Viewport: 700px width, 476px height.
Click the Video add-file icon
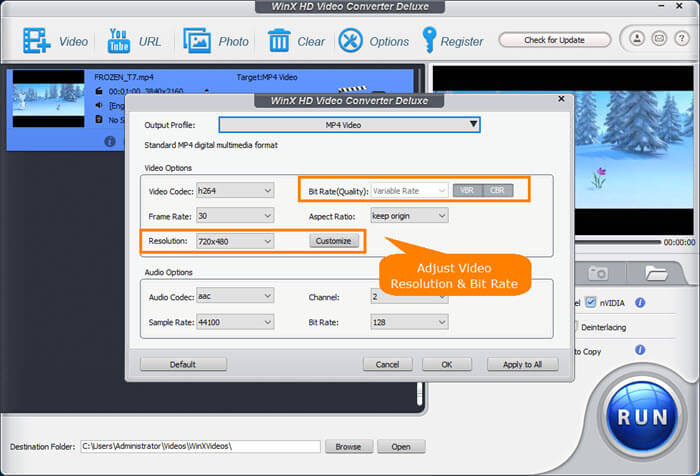click(x=37, y=41)
